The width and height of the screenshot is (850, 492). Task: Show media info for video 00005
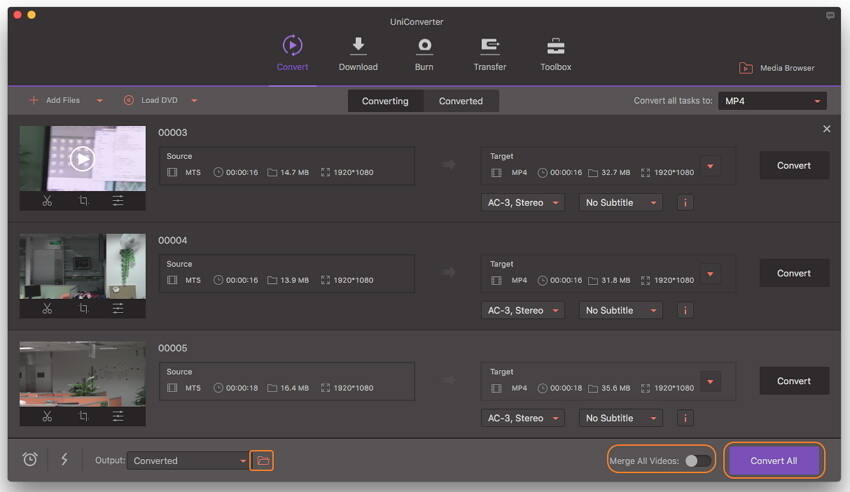(685, 418)
